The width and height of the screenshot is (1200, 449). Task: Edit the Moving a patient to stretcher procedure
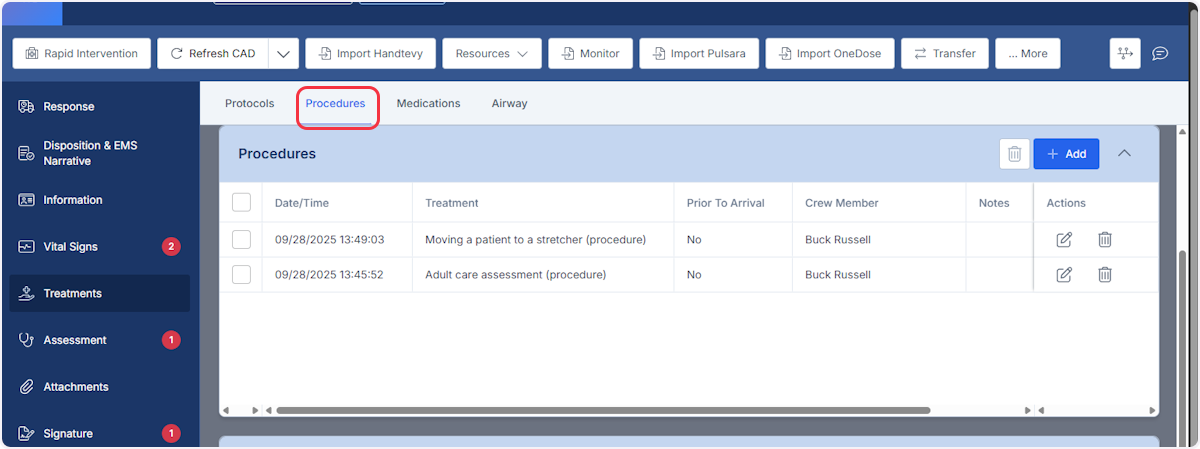pos(1064,239)
